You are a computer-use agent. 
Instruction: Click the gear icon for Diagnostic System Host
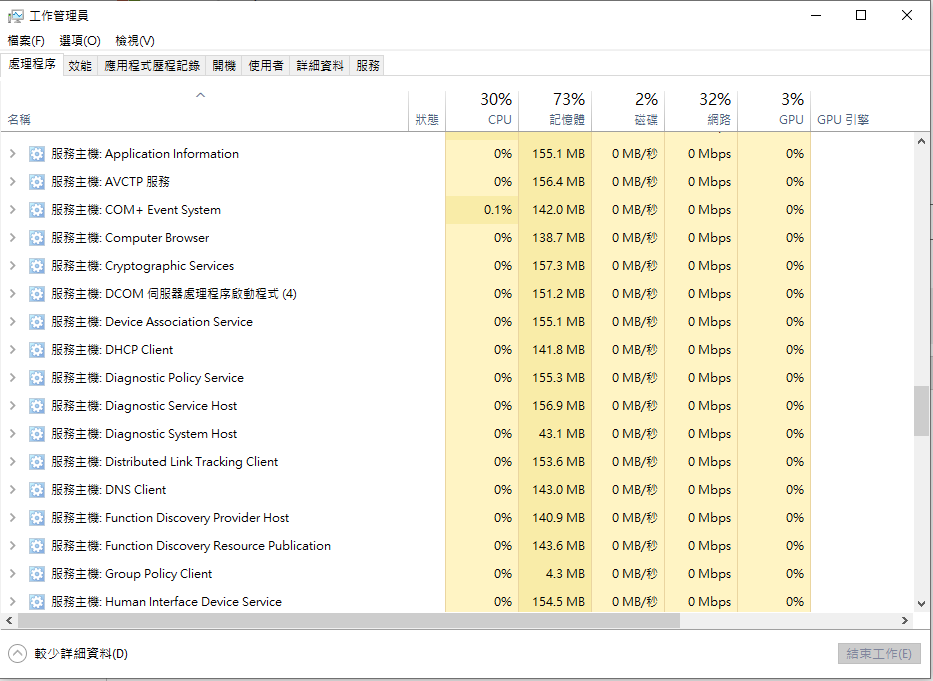(x=37, y=434)
